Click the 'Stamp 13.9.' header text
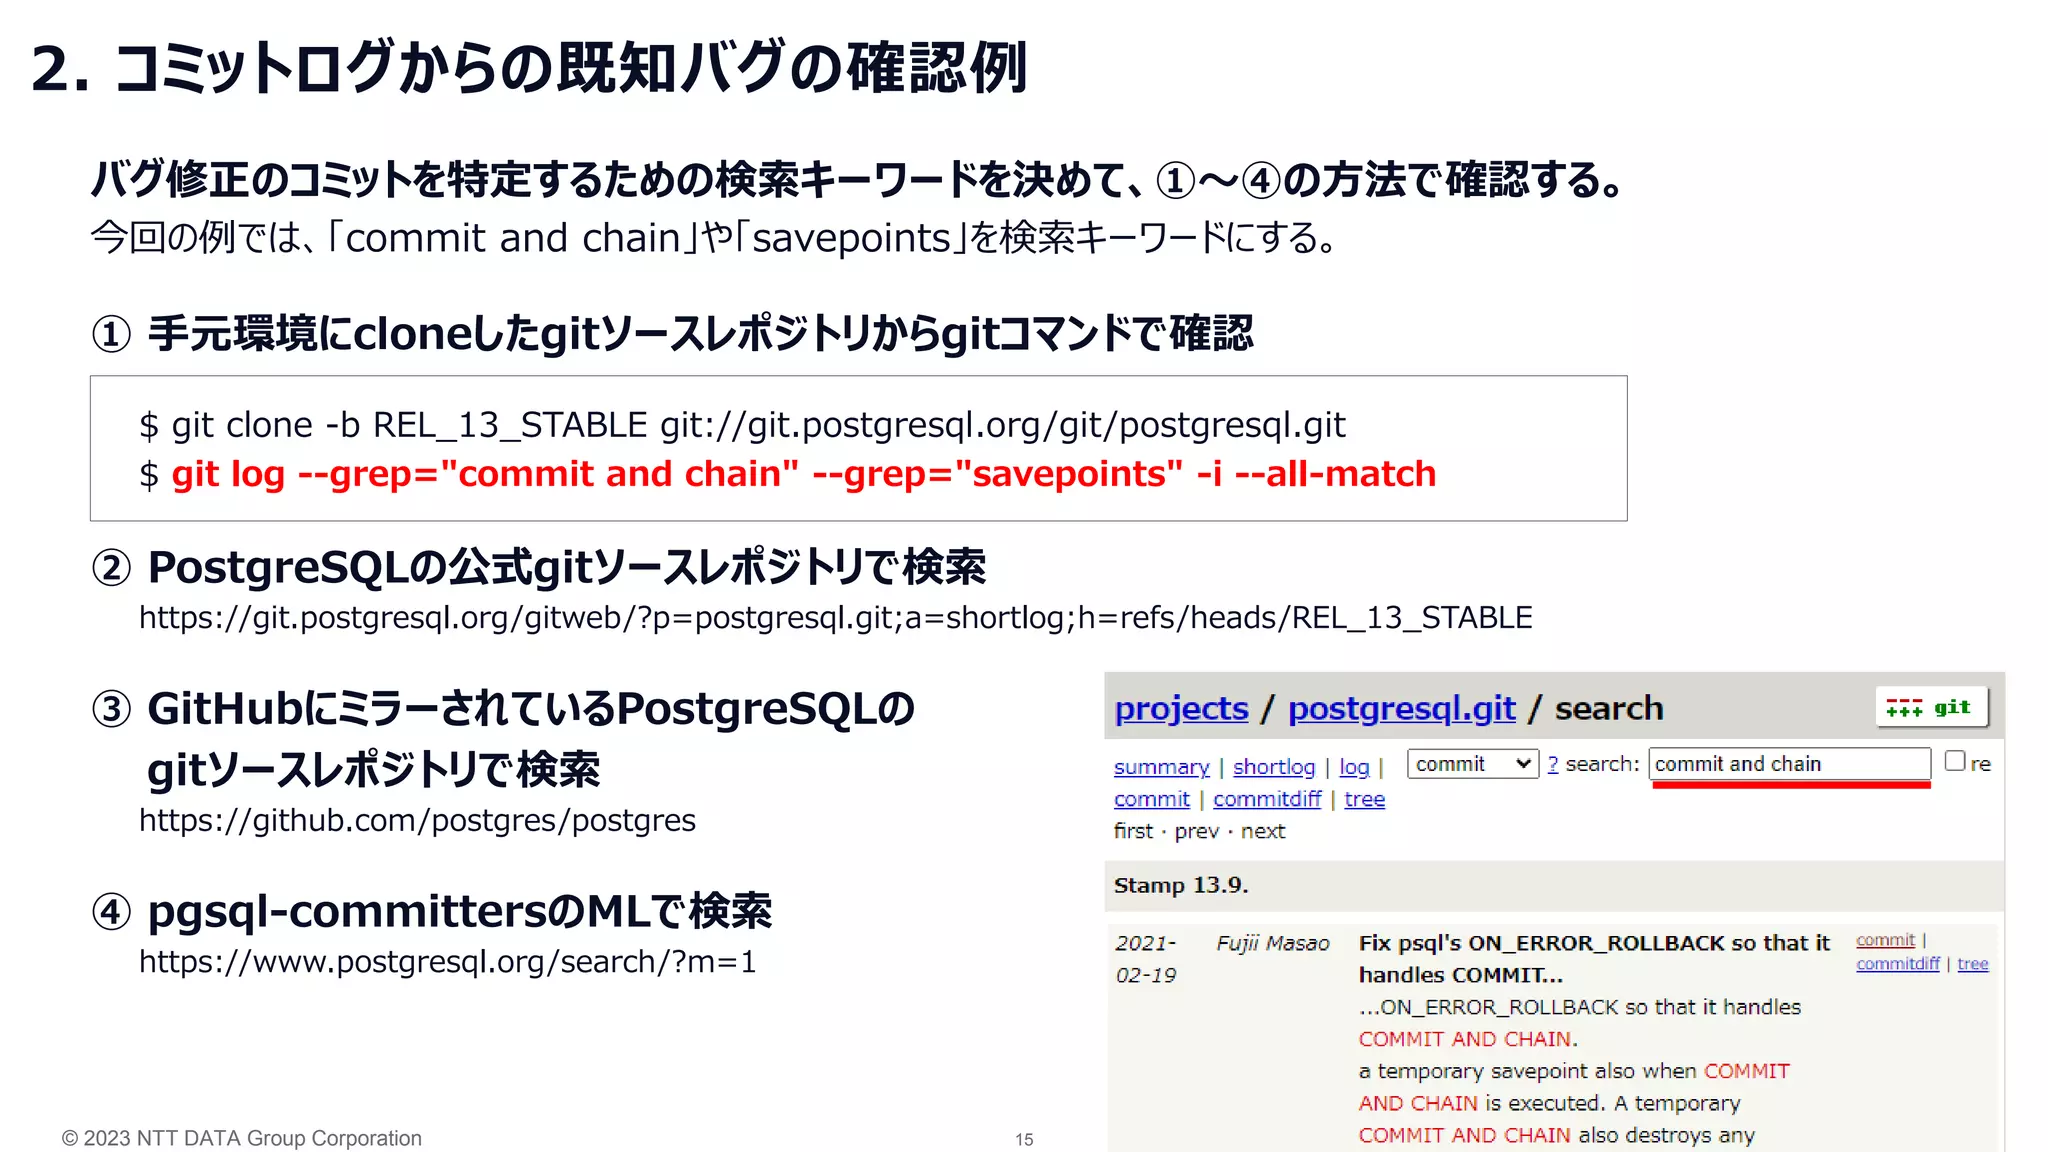Viewport: 2048px width, 1152px height. click(1180, 885)
